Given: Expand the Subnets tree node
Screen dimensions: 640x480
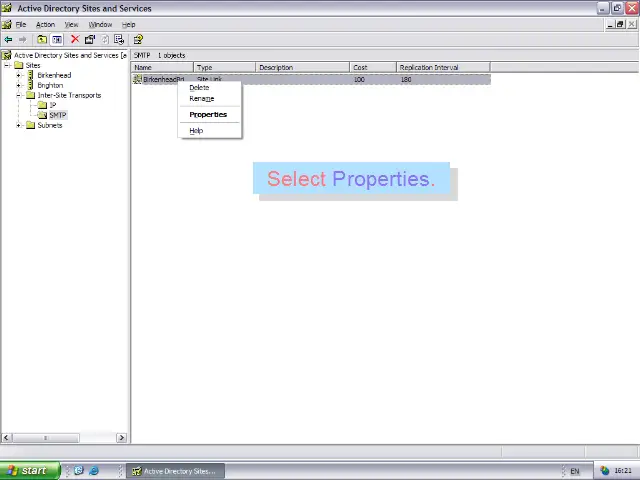Looking at the screenshot, I should [x=18, y=126].
